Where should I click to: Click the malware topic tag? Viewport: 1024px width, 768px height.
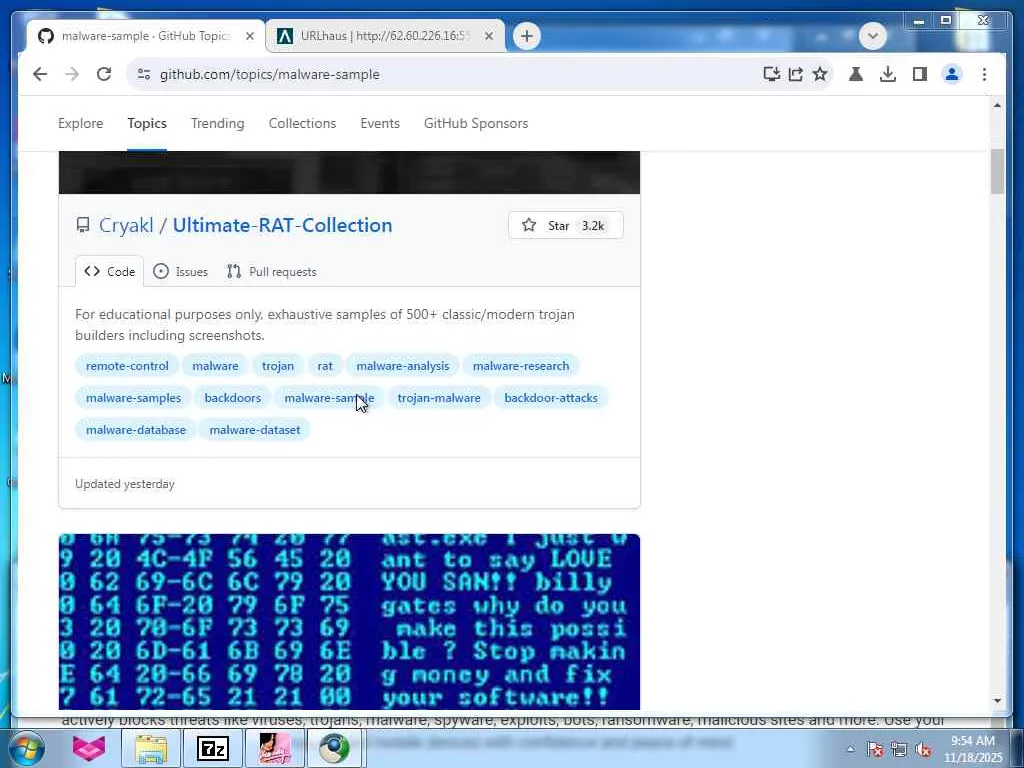pyautogui.click(x=215, y=366)
